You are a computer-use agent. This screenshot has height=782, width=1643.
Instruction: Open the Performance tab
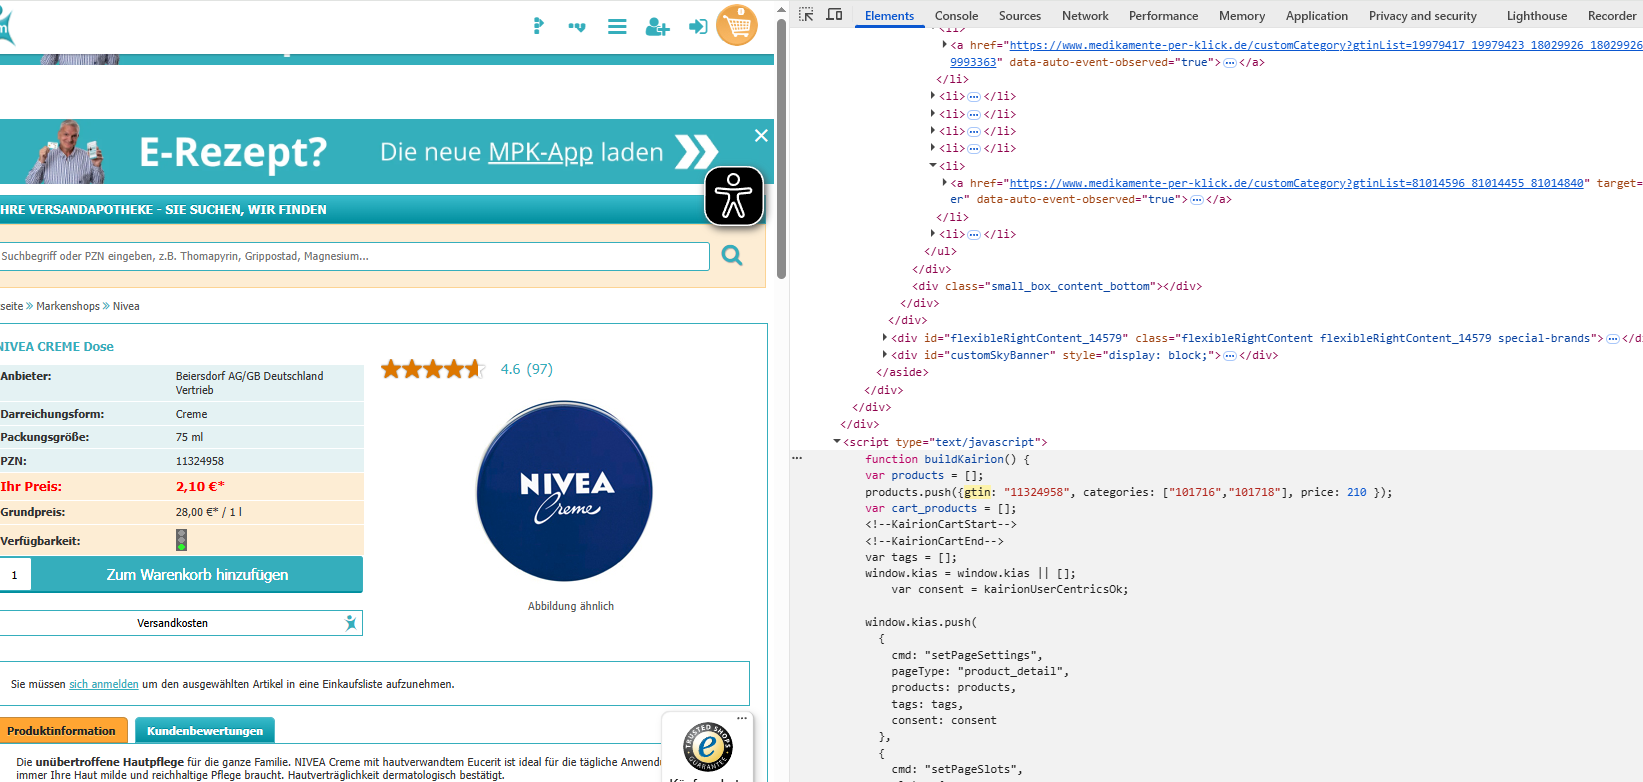(1163, 16)
